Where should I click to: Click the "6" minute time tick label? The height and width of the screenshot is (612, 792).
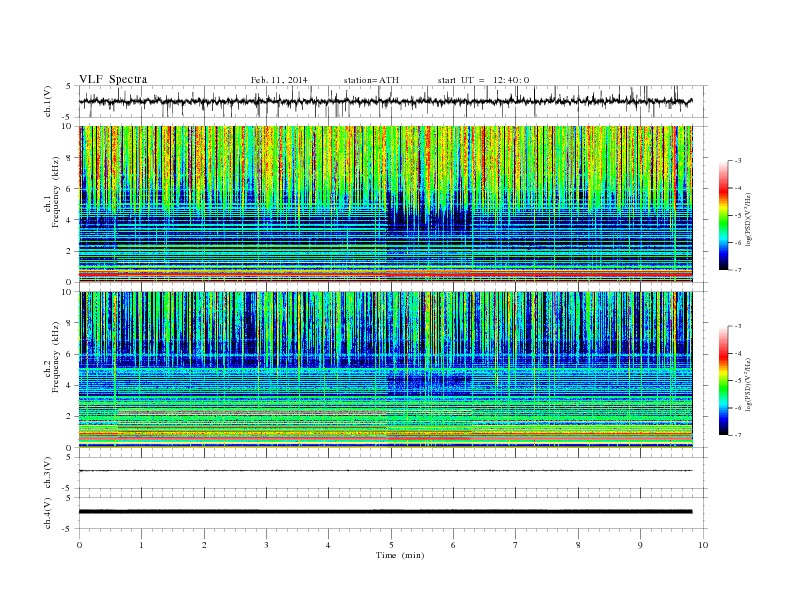point(453,545)
